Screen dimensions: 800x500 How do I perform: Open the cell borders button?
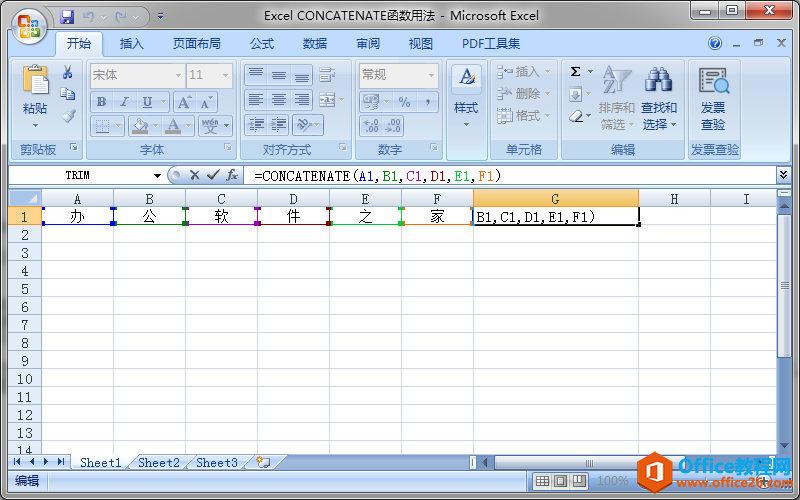[x=103, y=126]
